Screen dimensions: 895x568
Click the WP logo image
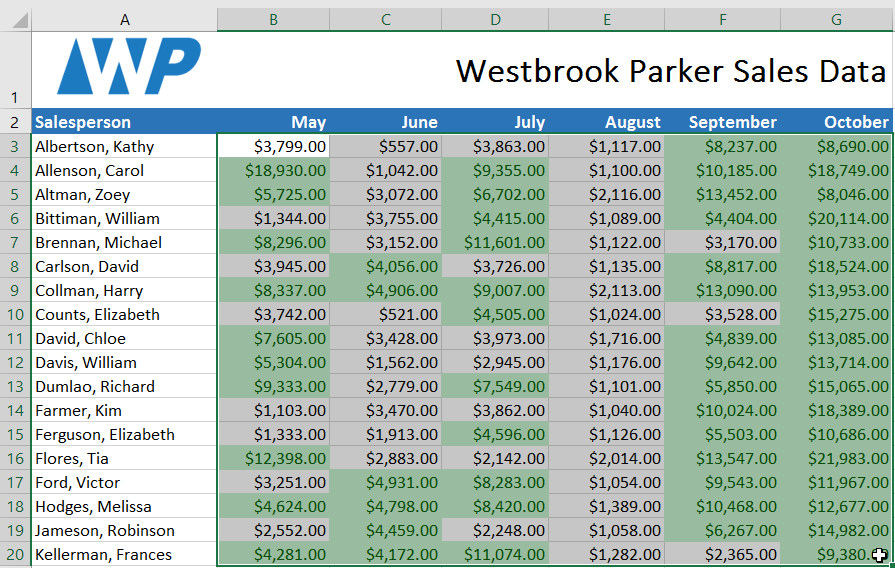coord(128,67)
